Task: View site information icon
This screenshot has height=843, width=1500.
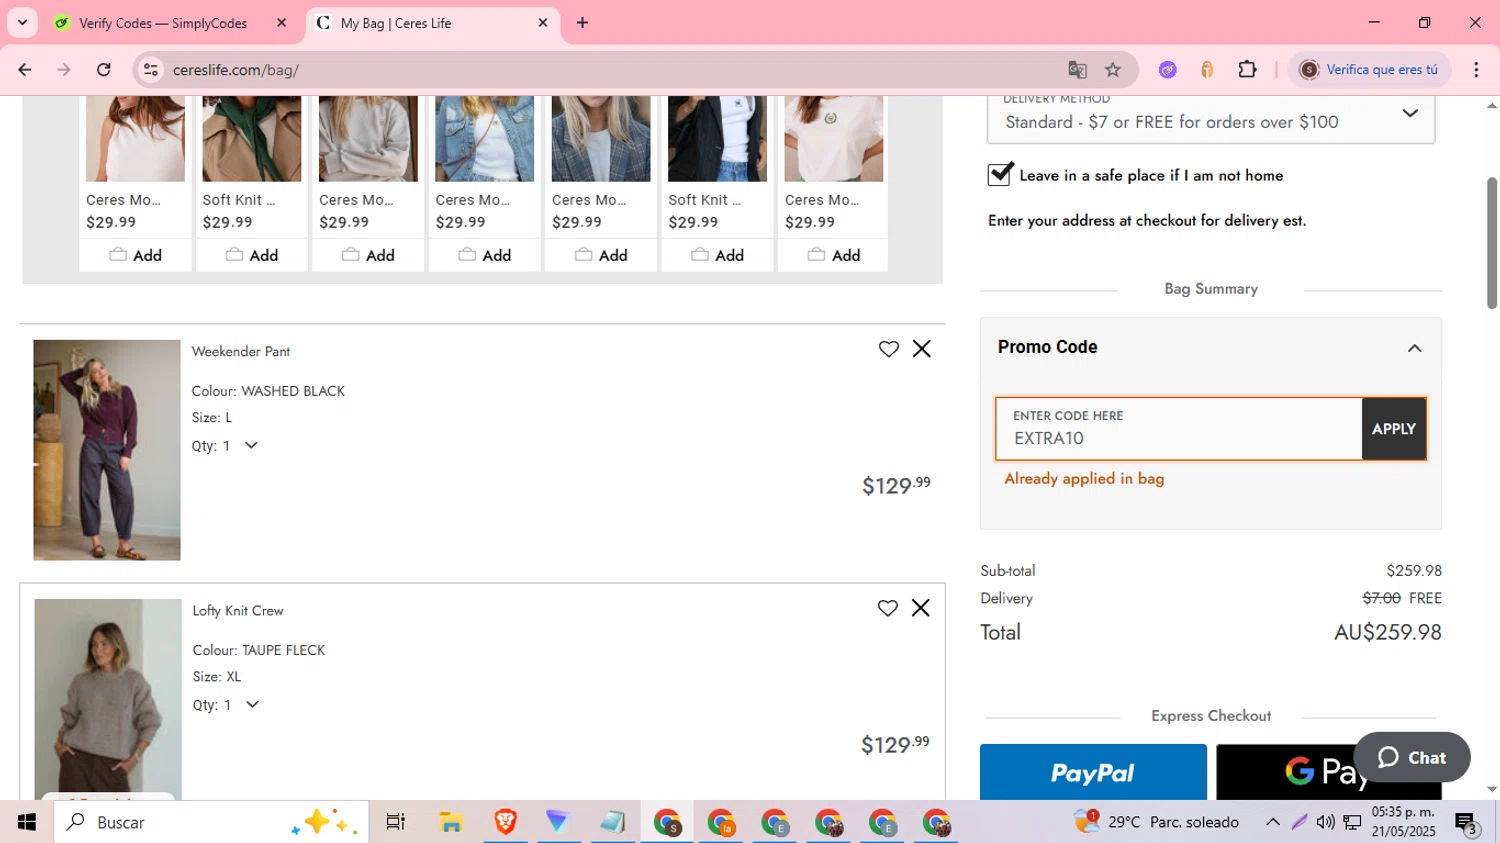Action: [151, 70]
